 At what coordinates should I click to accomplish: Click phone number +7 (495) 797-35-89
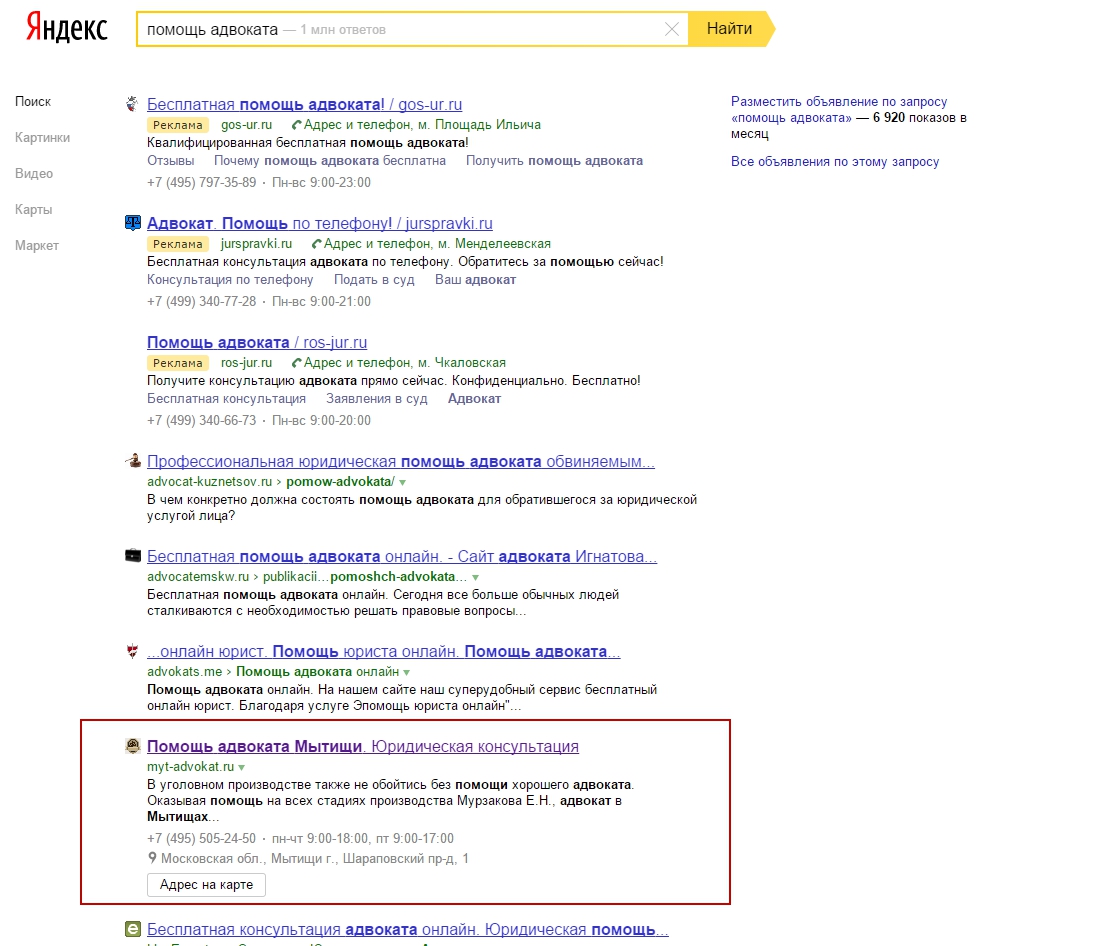click(202, 183)
